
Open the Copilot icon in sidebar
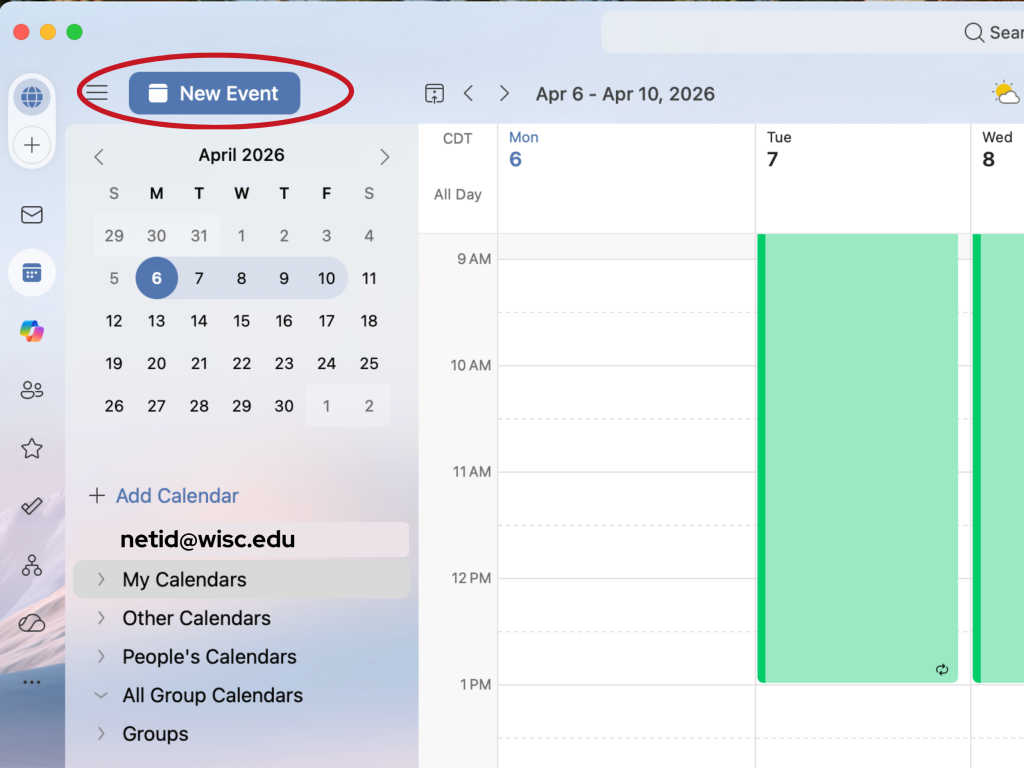[32, 332]
